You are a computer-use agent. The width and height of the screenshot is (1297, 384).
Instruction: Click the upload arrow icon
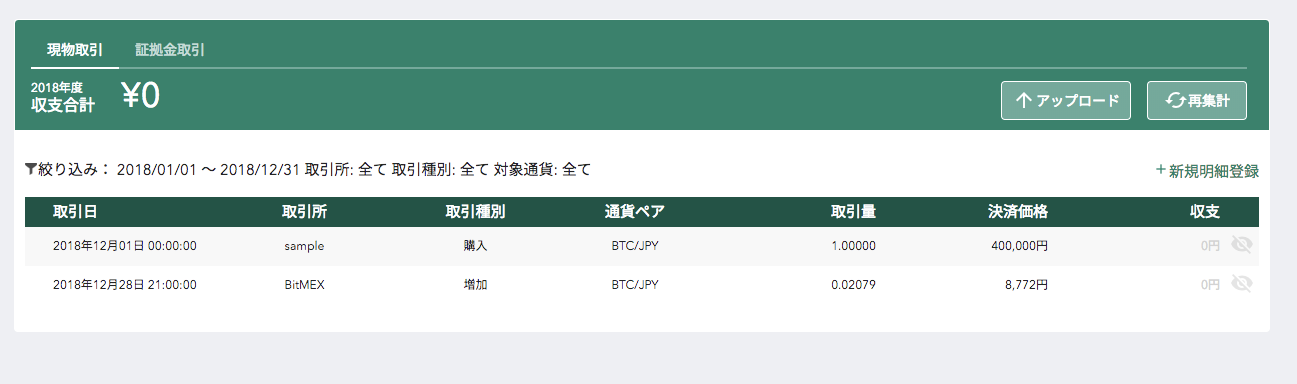tap(1023, 101)
